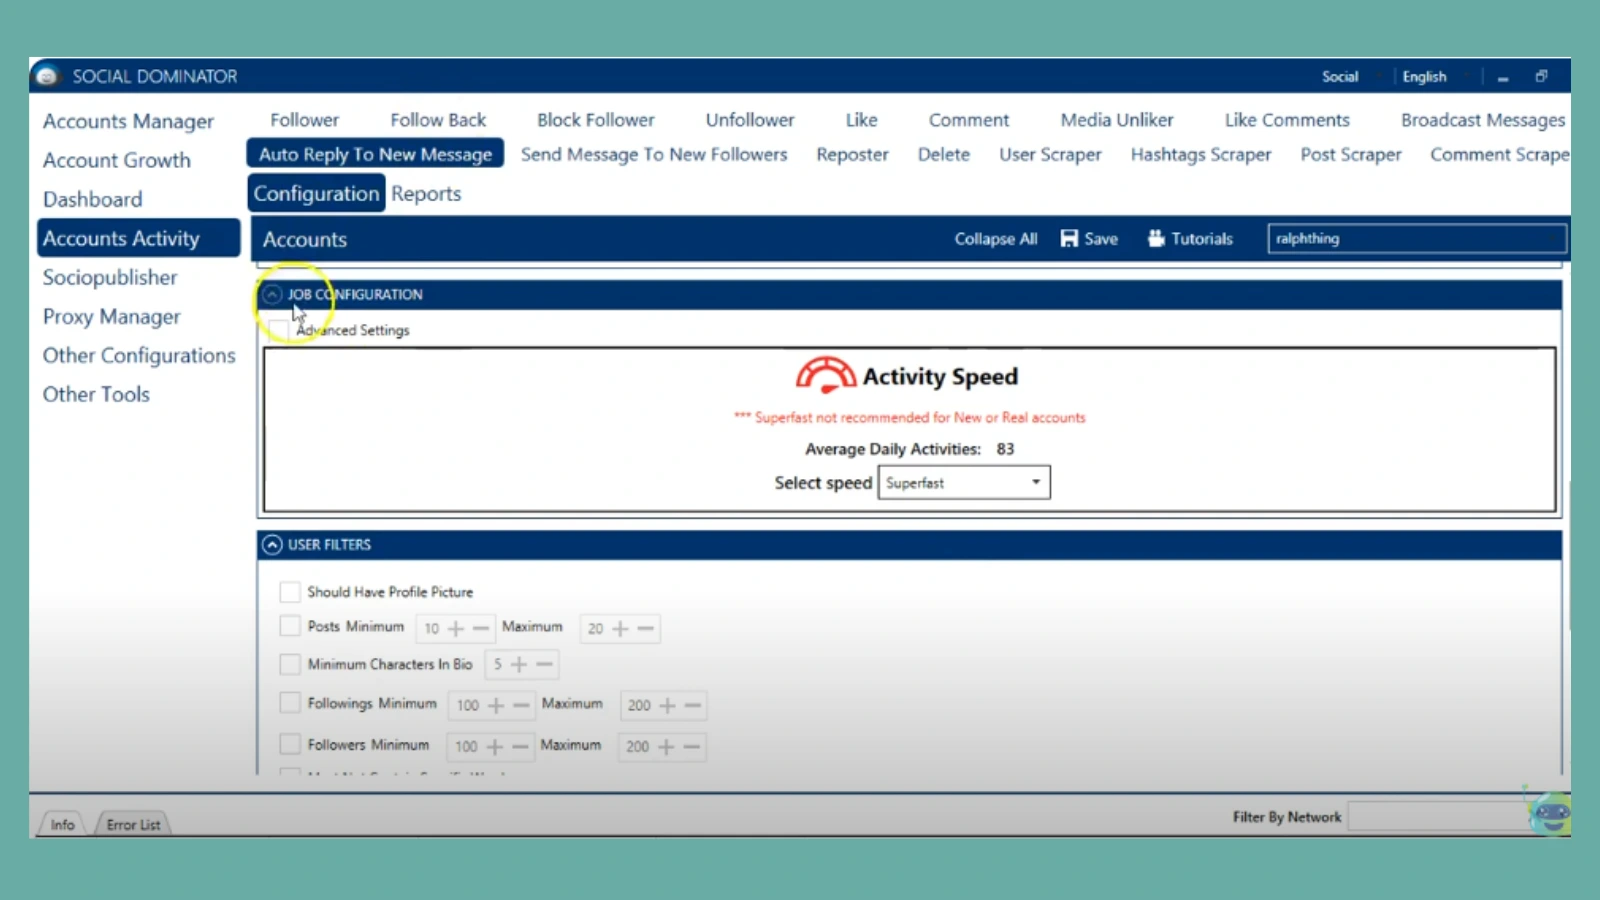The height and width of the screenshot is (900, 1600).
Task: Open the Follower activity tab
Action: (x=304, y=120)
